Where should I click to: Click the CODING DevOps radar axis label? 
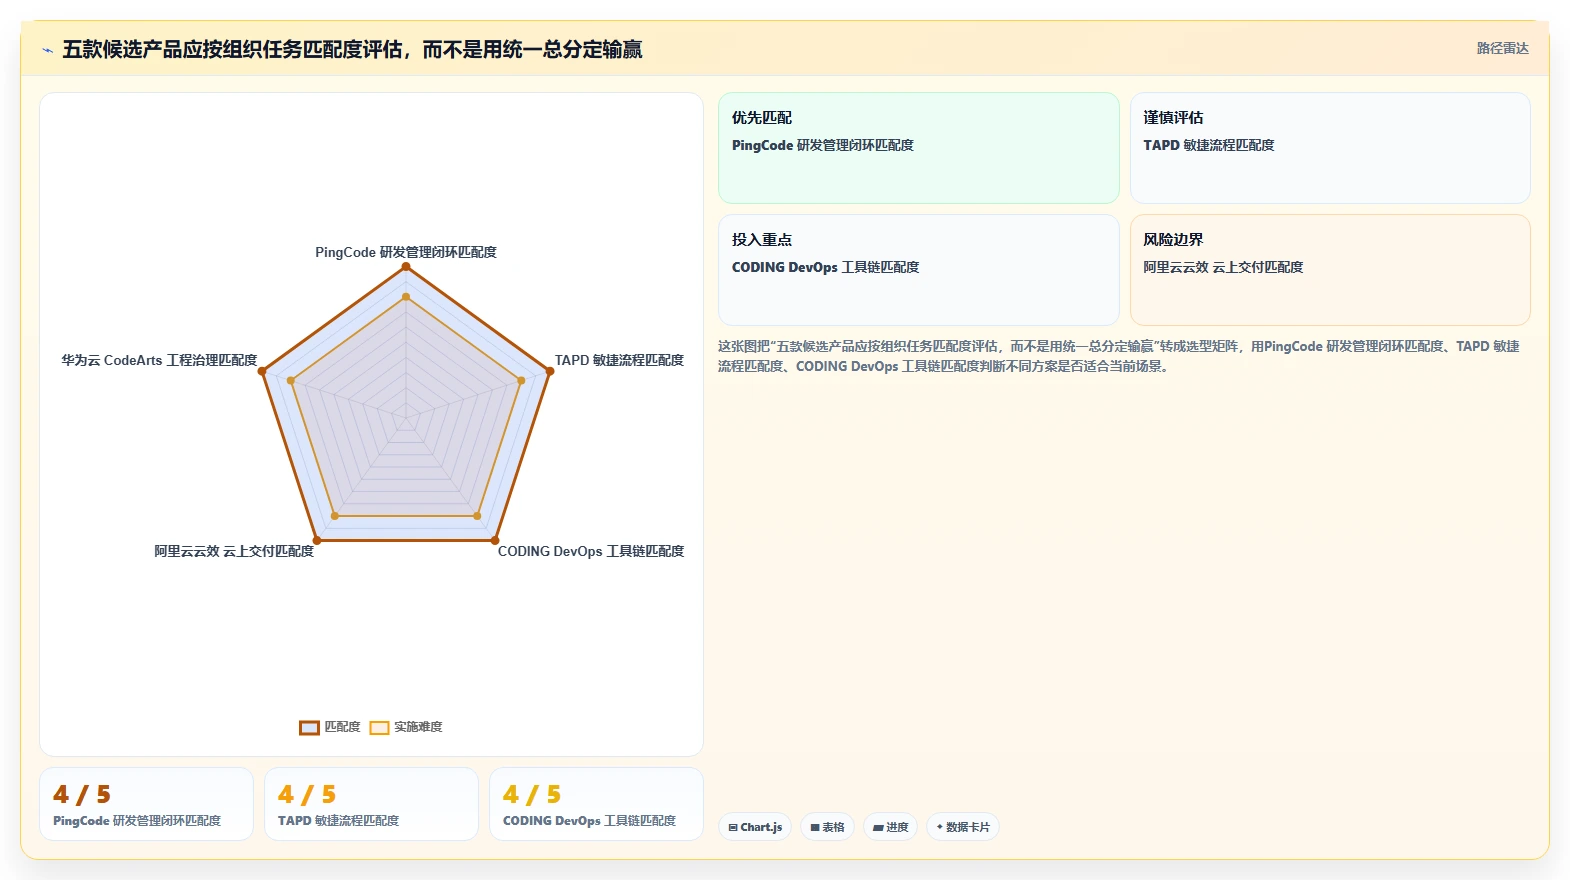coord(591,551)
